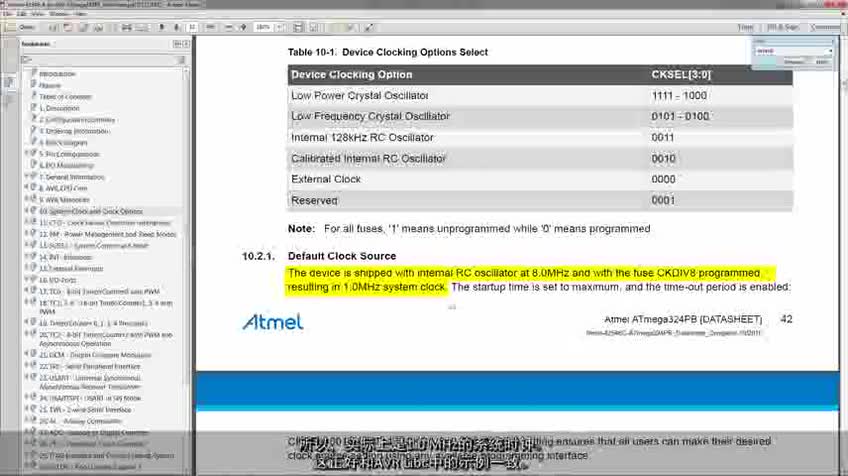The height and width of the screenshot is (476, 848).
Task: Select System Clock and Clock Options bookmark
Action: pyautogui.click(x=91, y=212)
